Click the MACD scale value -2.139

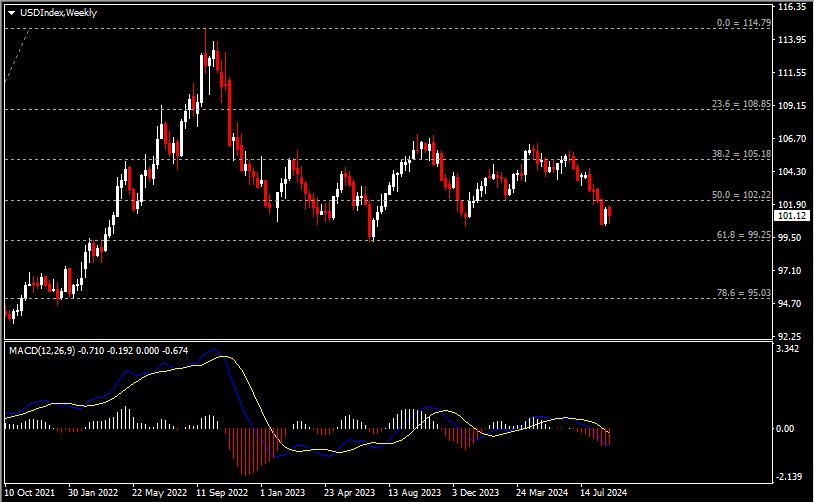pyautogui.click(x=789, y=477)
